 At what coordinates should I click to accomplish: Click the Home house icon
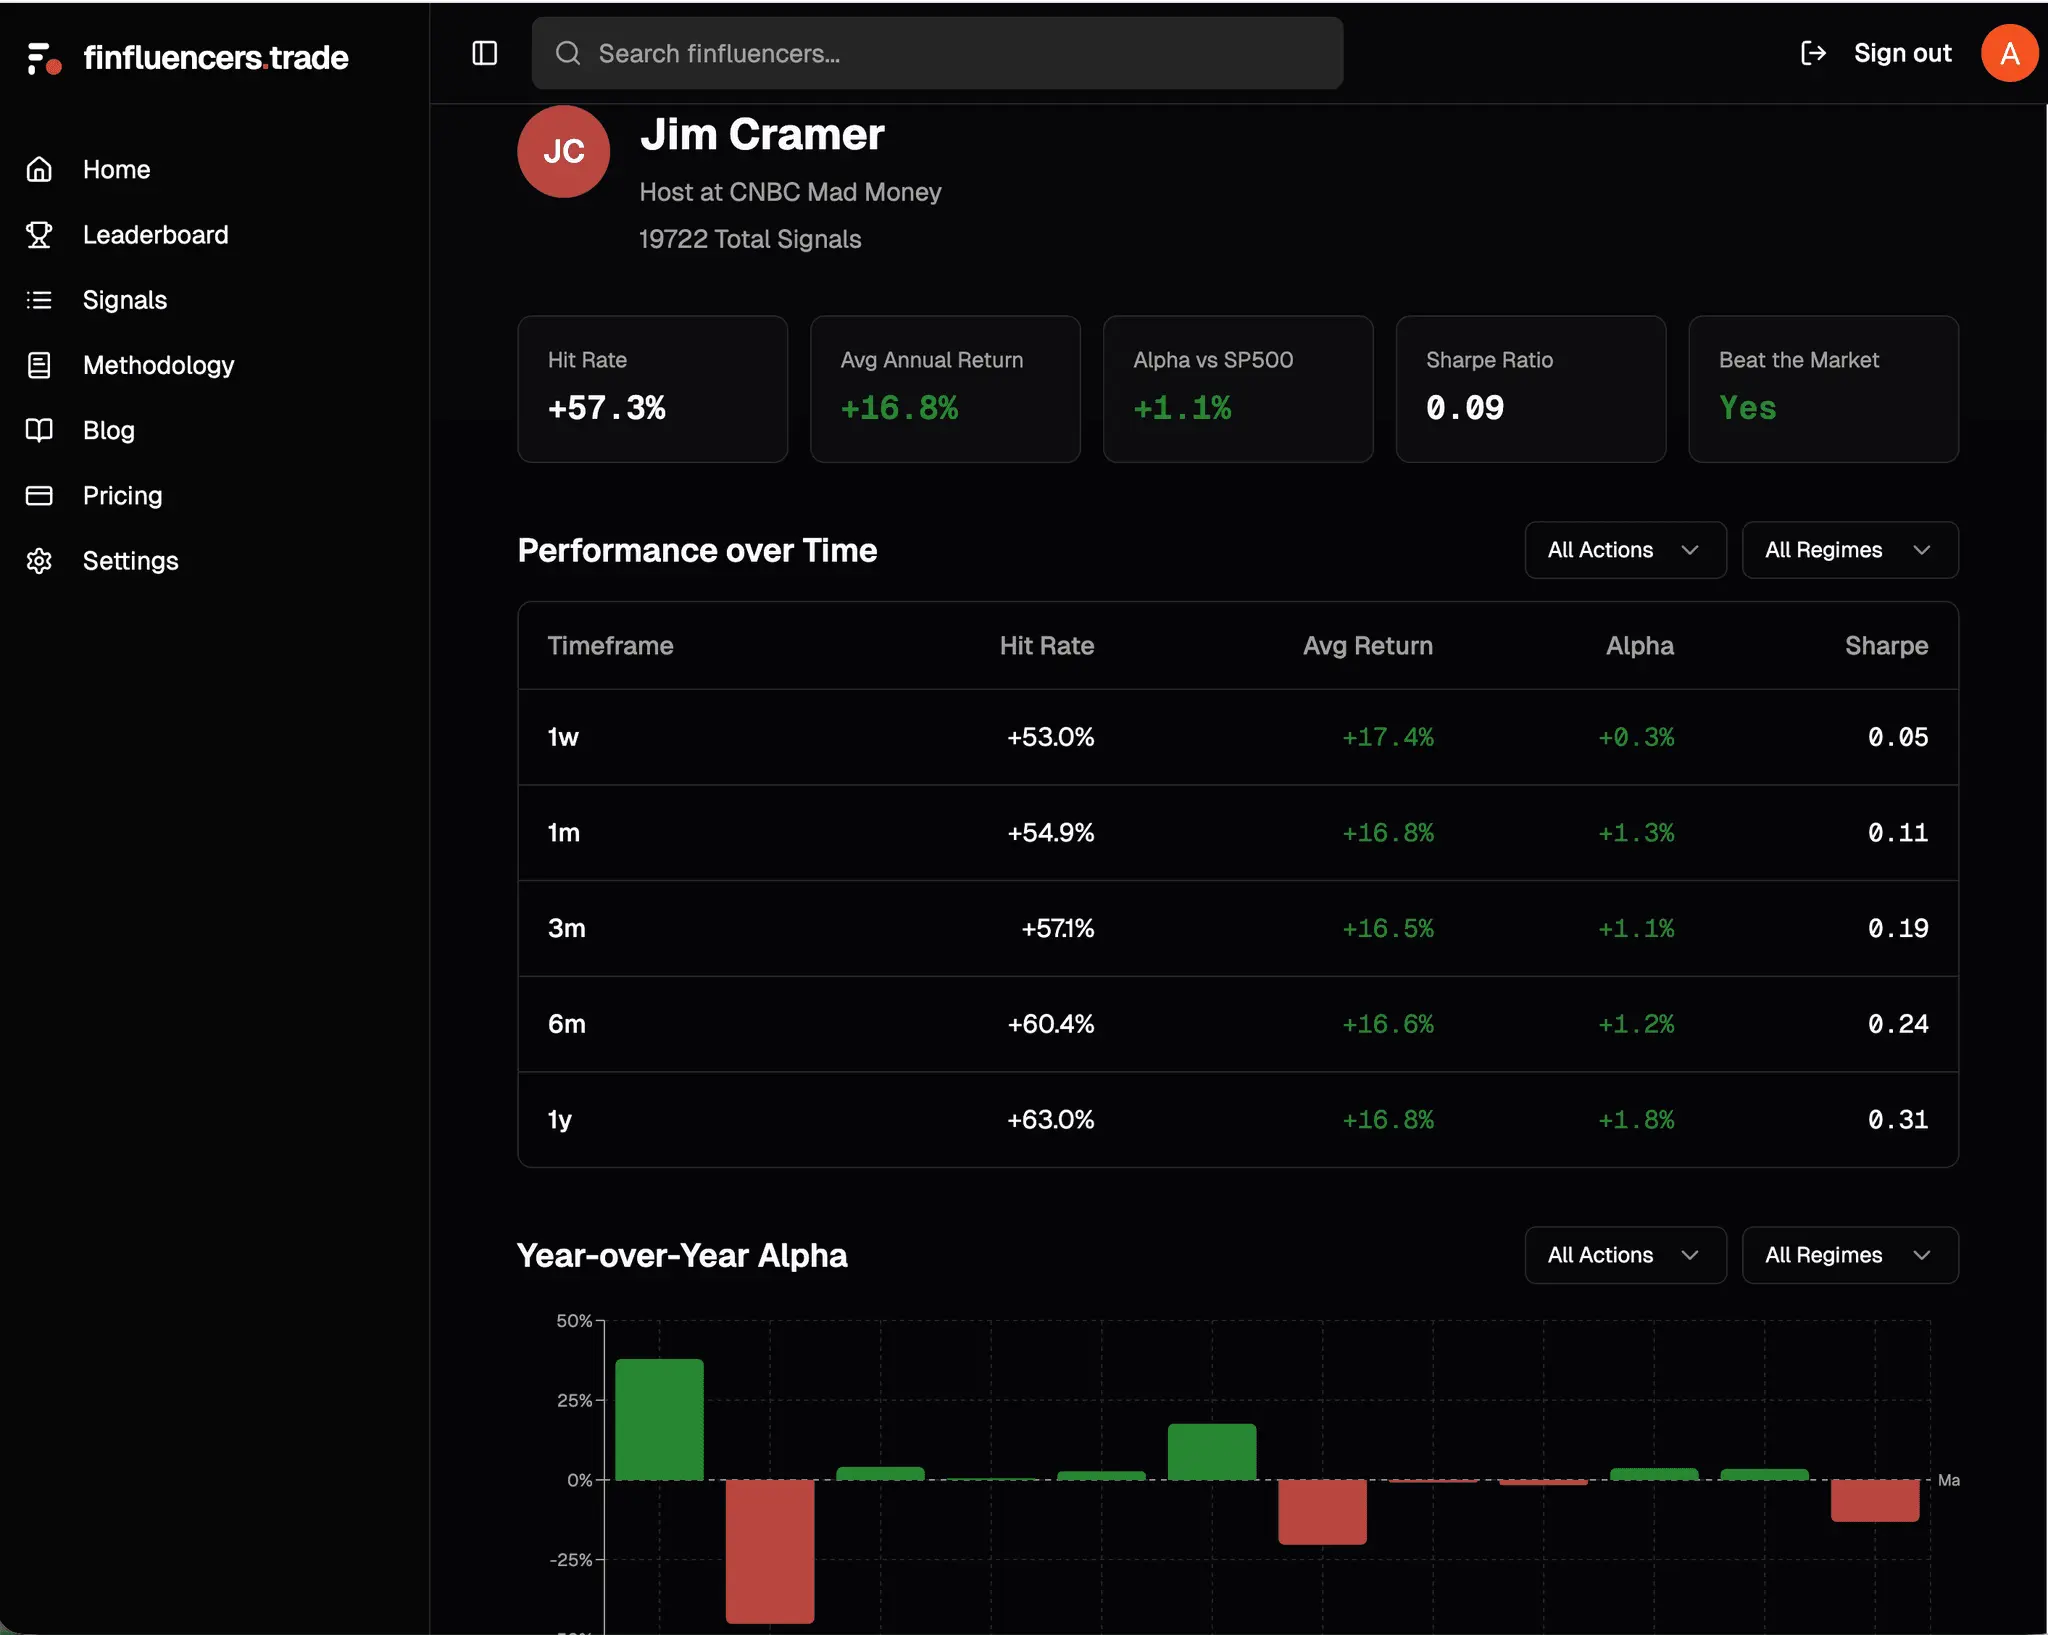(x=39, y=170)
